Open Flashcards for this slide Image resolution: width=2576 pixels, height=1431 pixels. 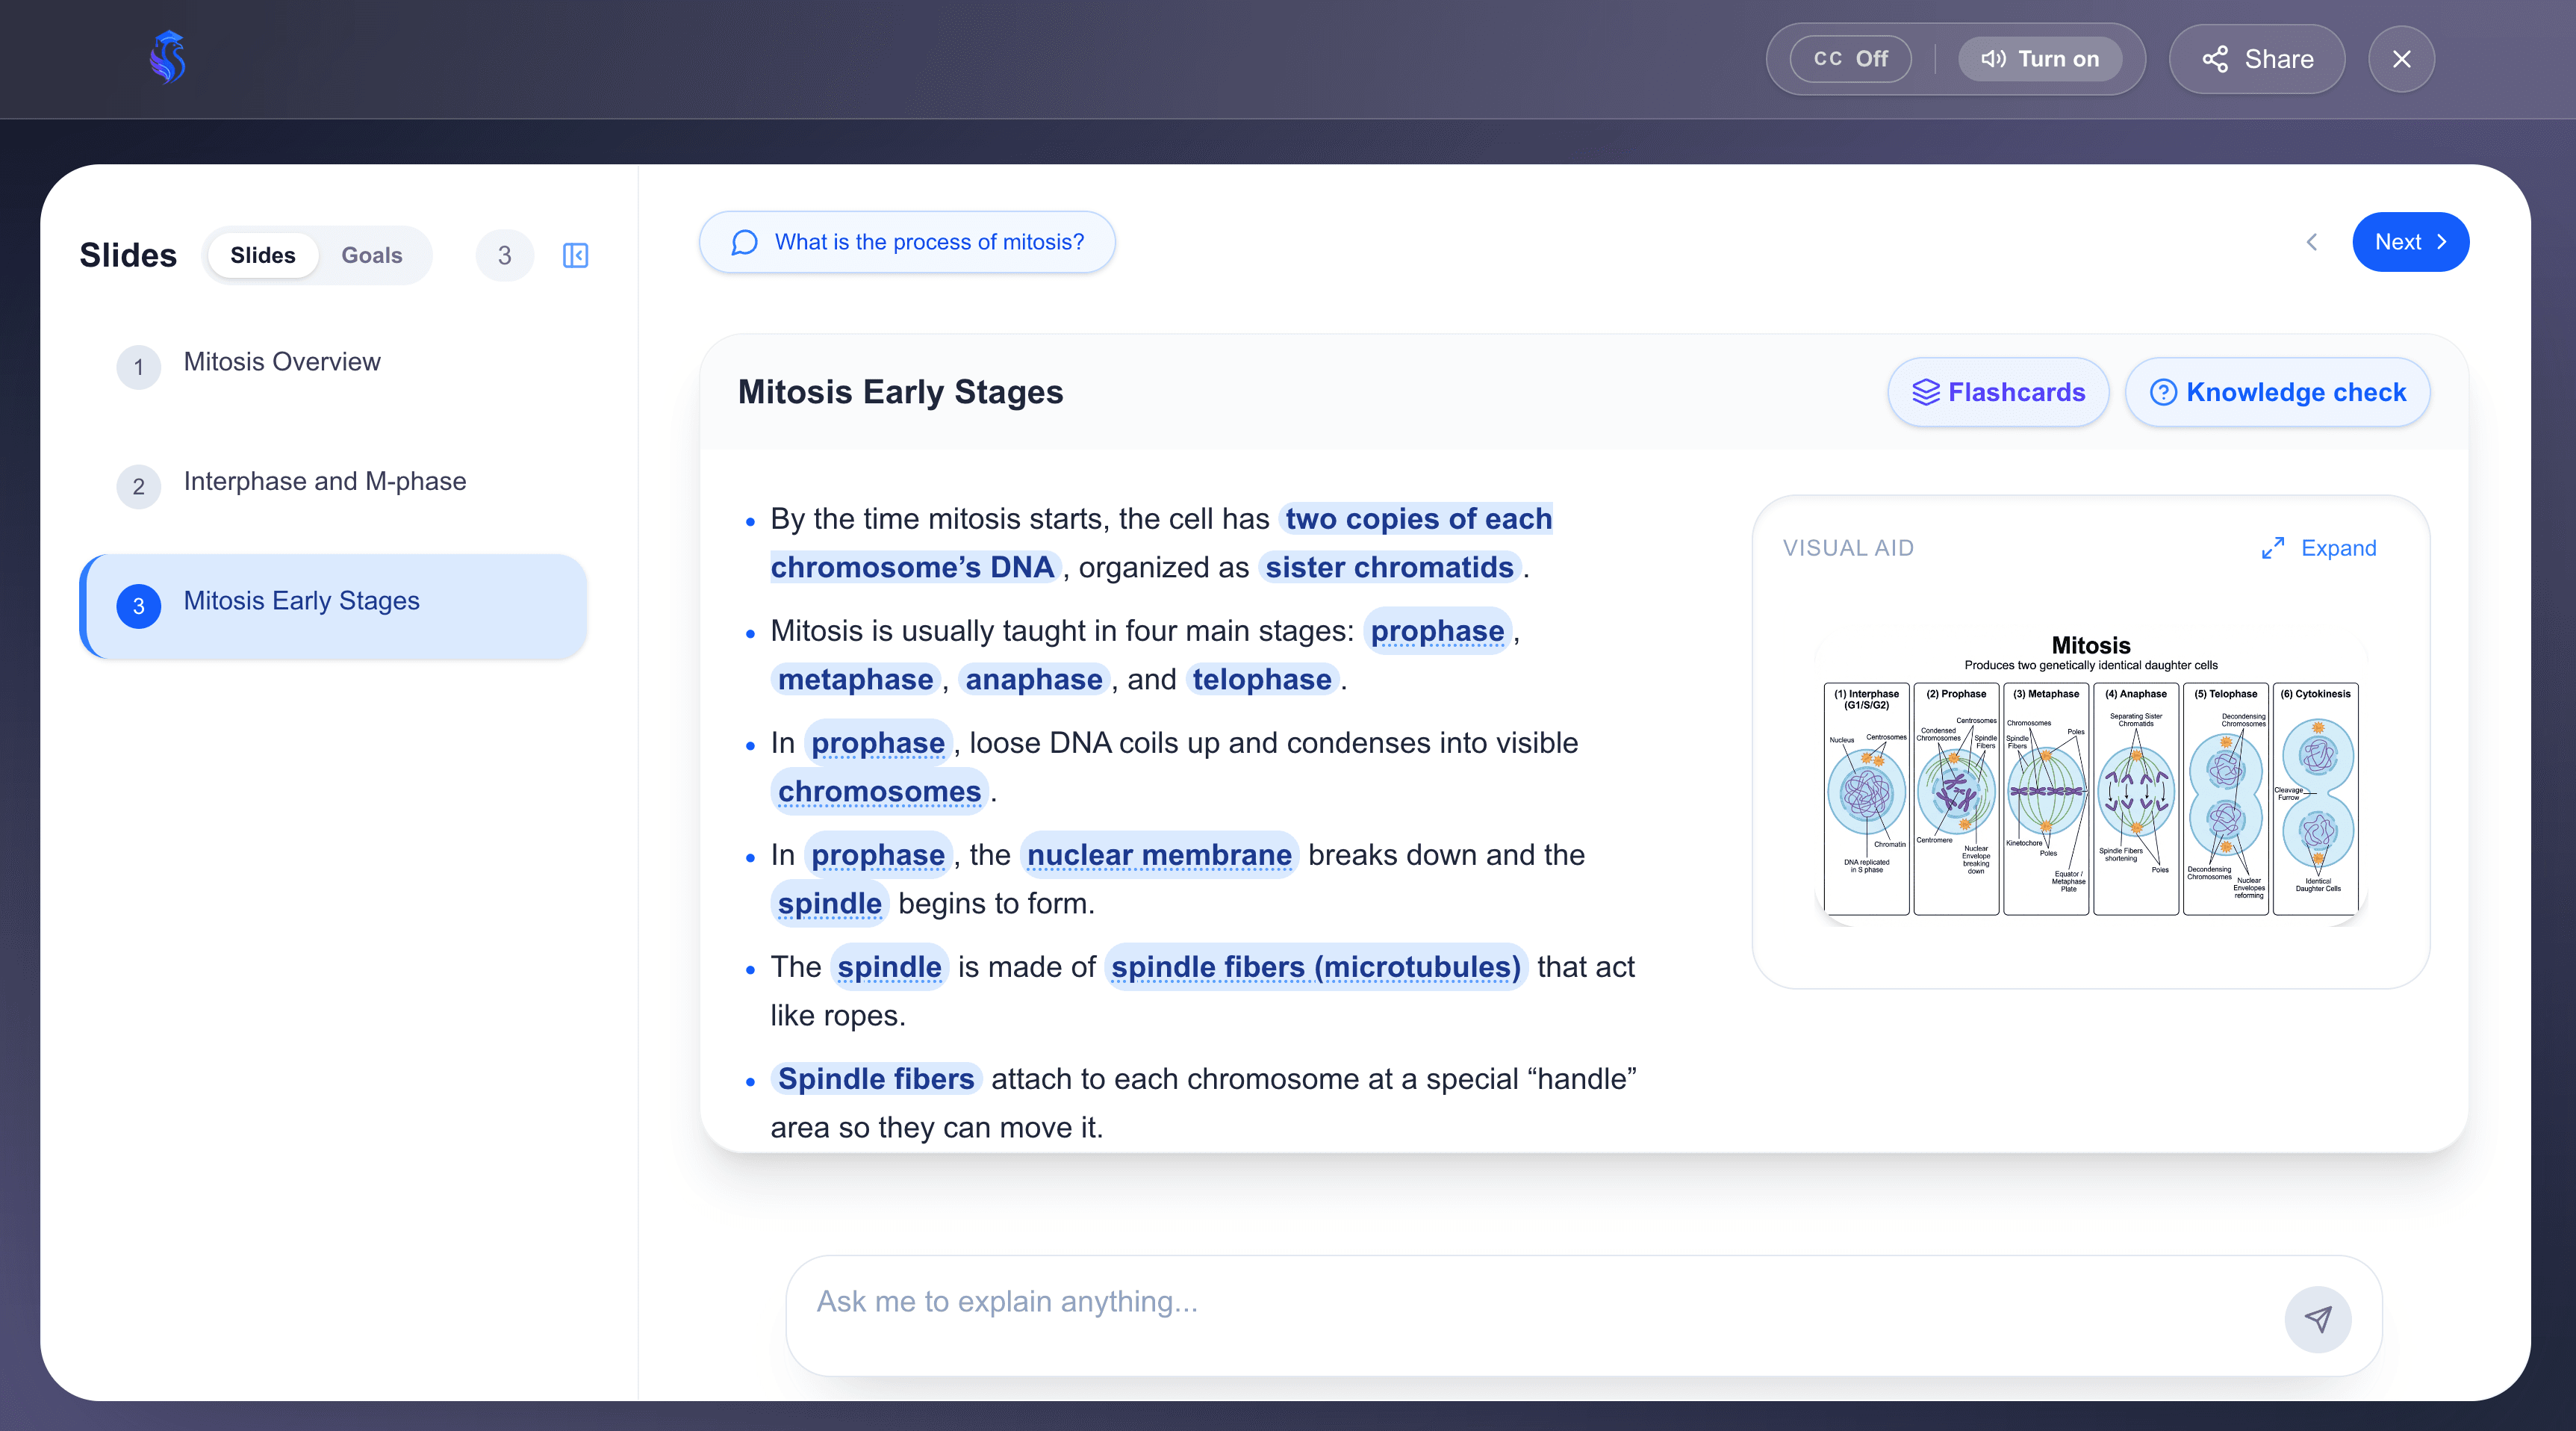coord(1998,392)
